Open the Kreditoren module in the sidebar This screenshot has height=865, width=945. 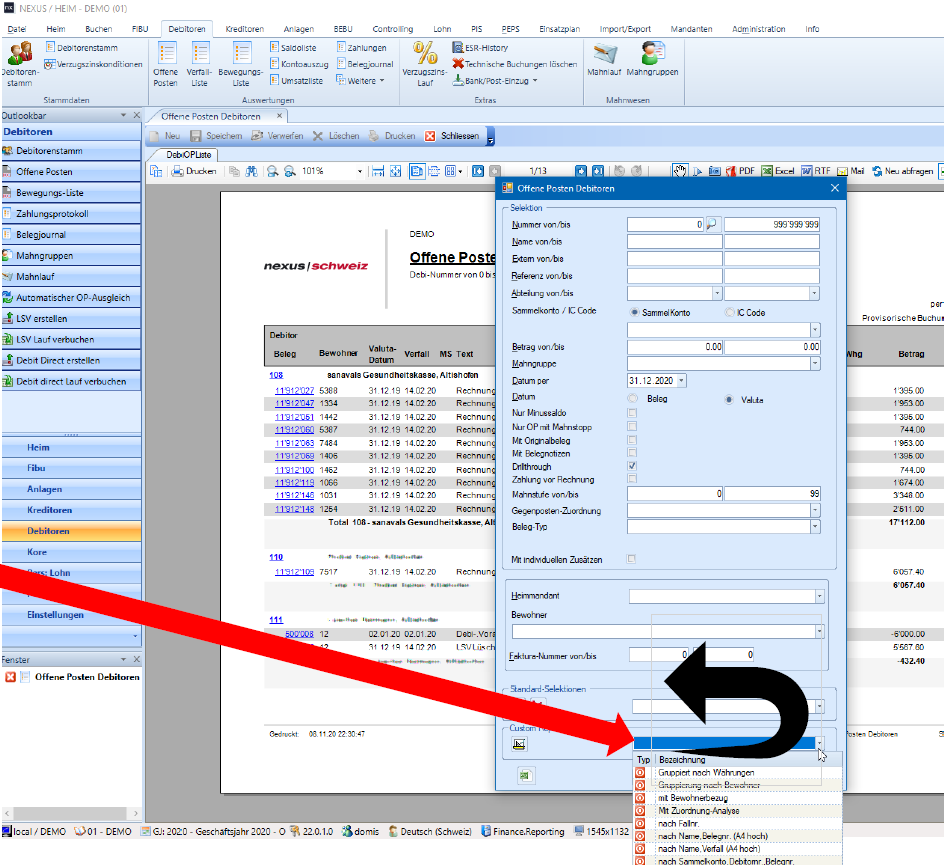tap(71, 510)
